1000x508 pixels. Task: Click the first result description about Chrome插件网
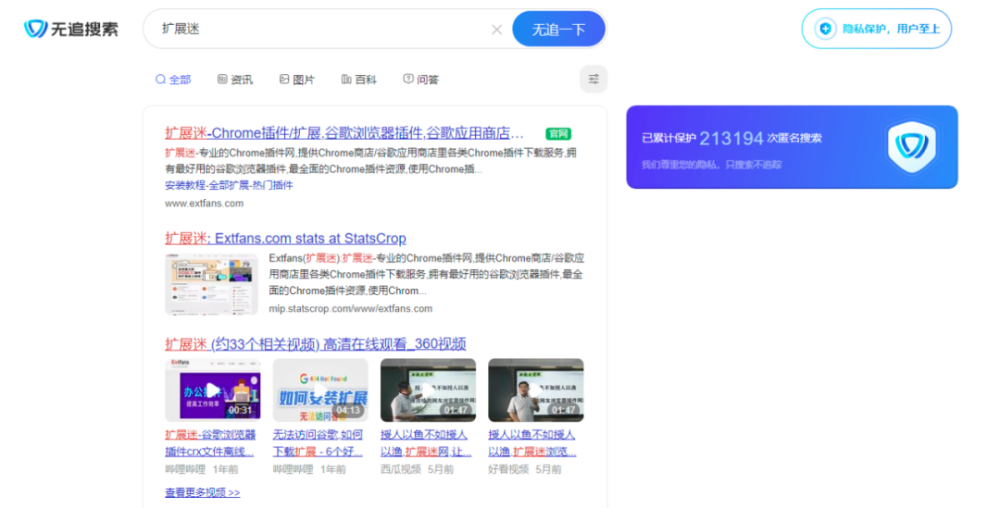click(x=371, y=161)
